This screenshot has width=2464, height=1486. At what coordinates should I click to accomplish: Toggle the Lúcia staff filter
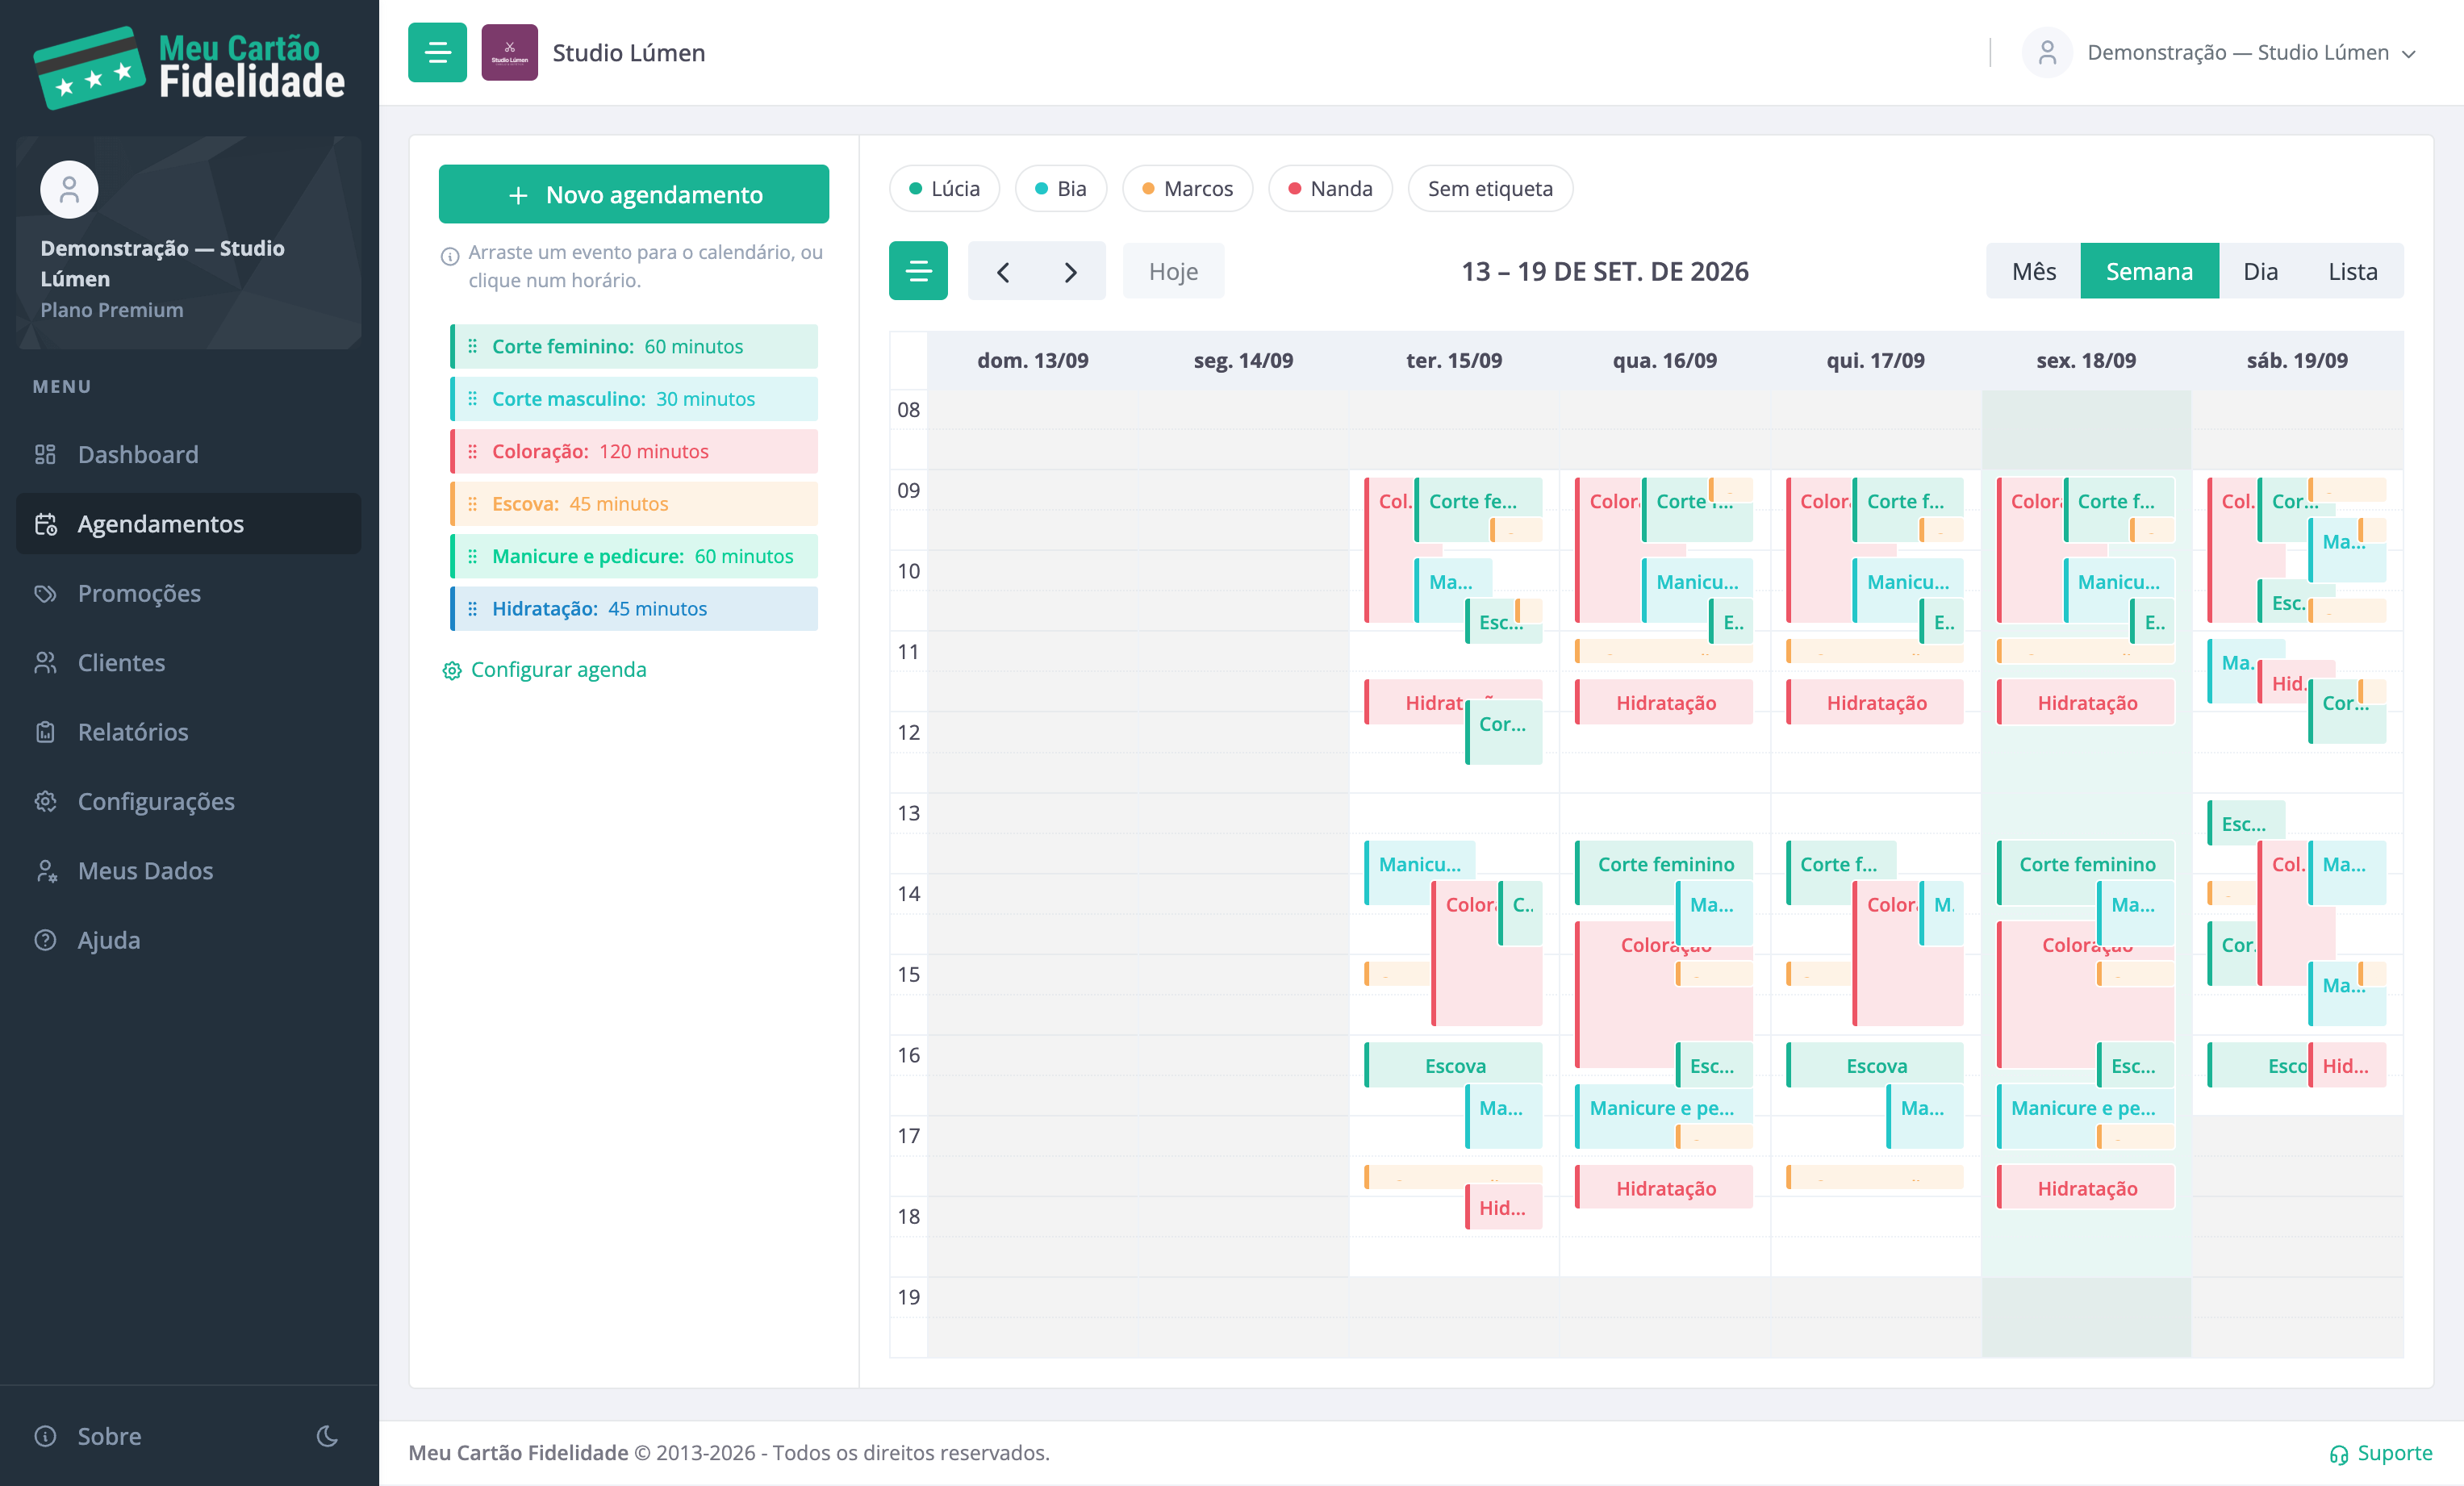click(944, 188)
